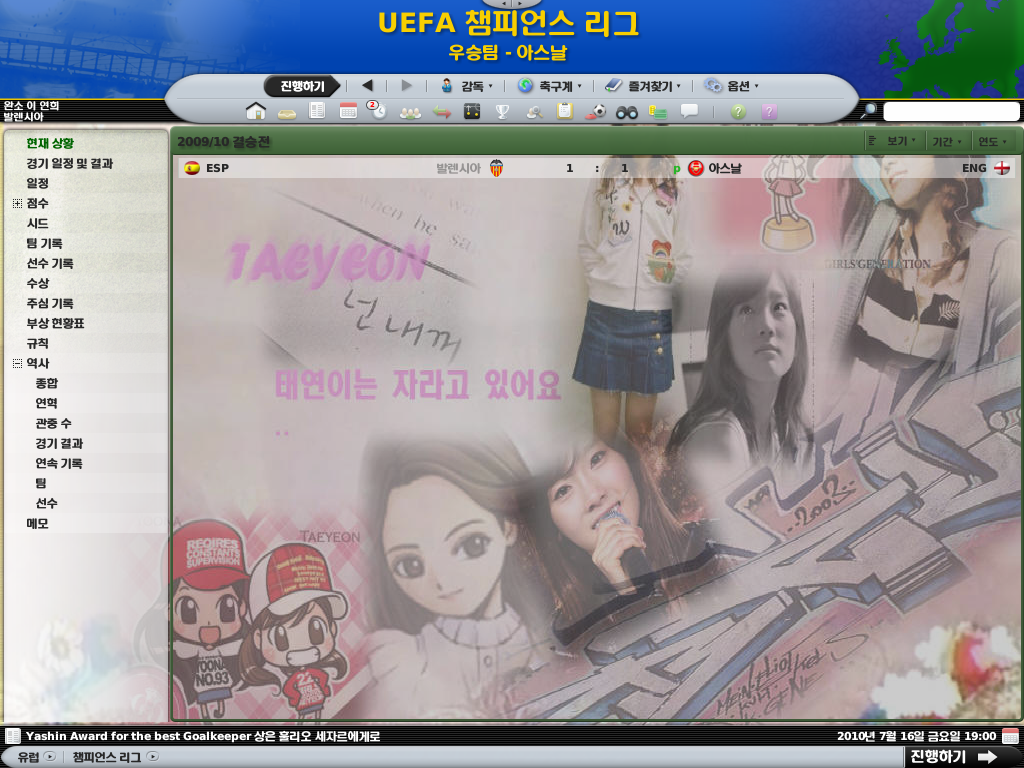Select 일정 in sidebar
1024x768 pixels.
point(37,184)
